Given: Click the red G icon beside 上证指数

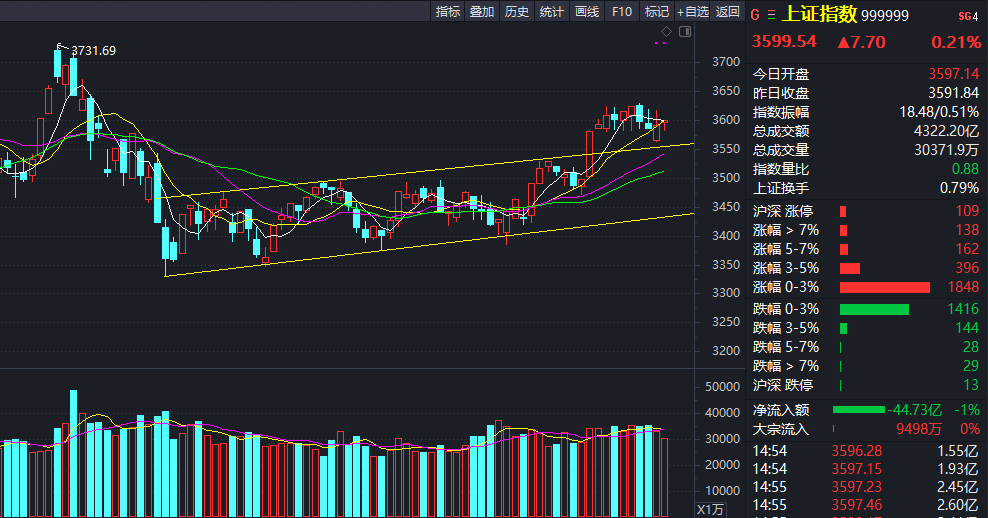Looking at the screenshot, I should click(755, 14).
